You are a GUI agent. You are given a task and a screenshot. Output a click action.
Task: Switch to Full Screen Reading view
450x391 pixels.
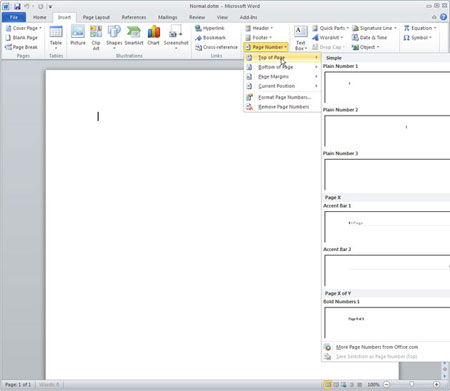click(x=336, y=385)
